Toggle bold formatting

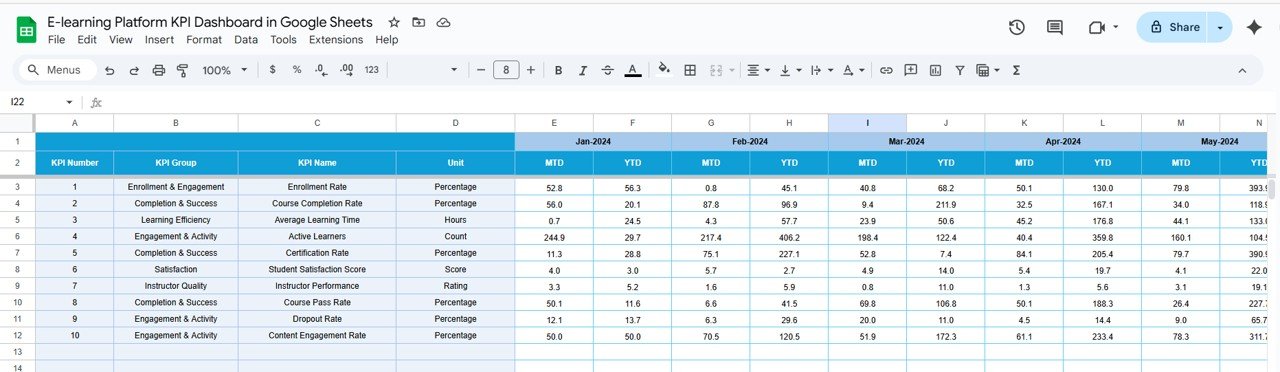pyautogui.click(x=558, y=70)
